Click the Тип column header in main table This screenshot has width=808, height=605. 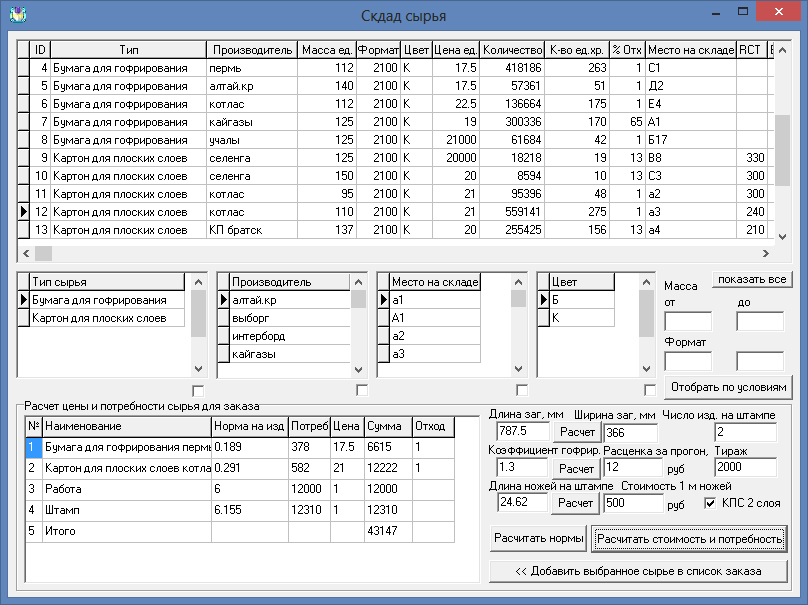(128, 50)
